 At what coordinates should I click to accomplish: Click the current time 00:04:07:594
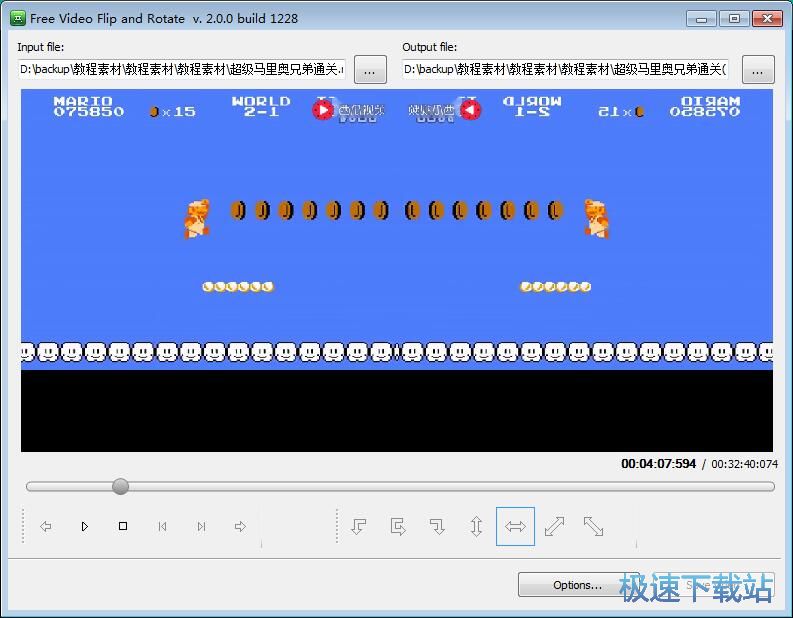tap(658, 464)
